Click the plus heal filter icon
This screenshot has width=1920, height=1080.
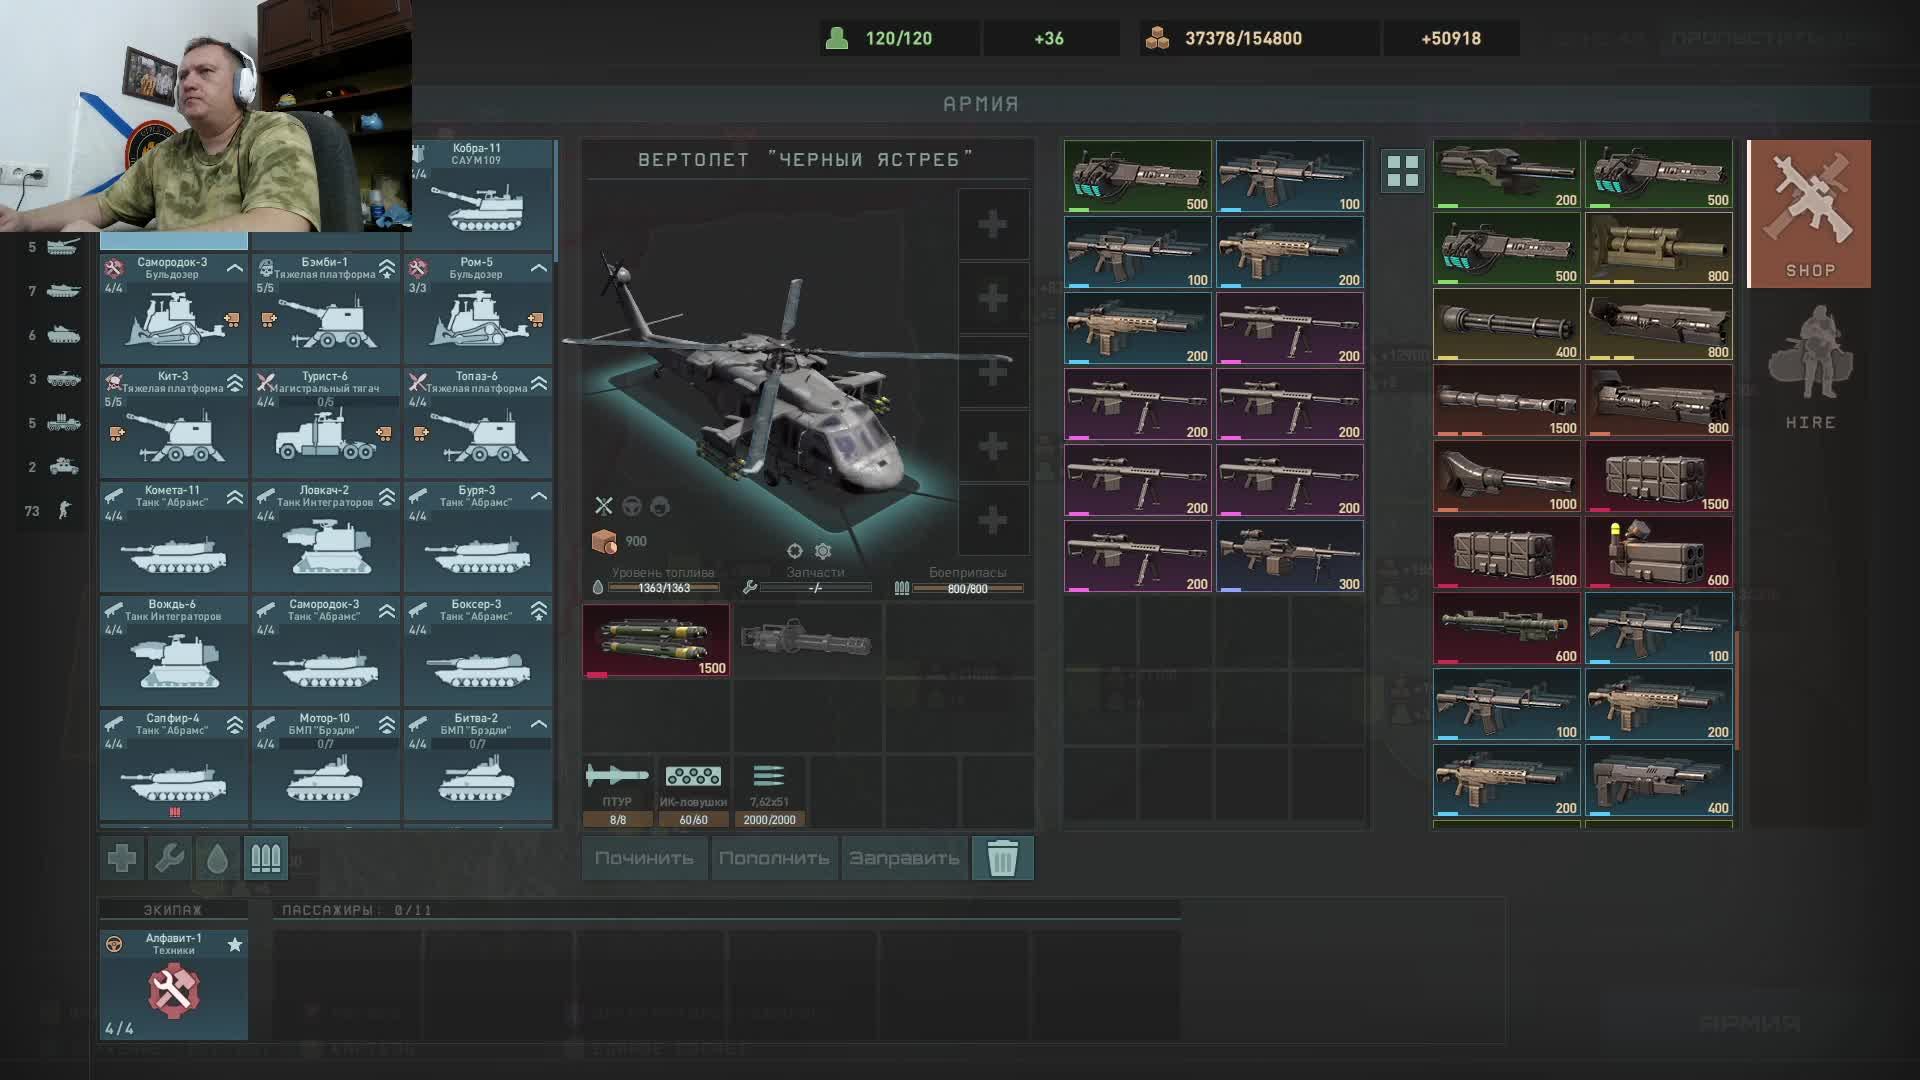(x=122, y=858)
